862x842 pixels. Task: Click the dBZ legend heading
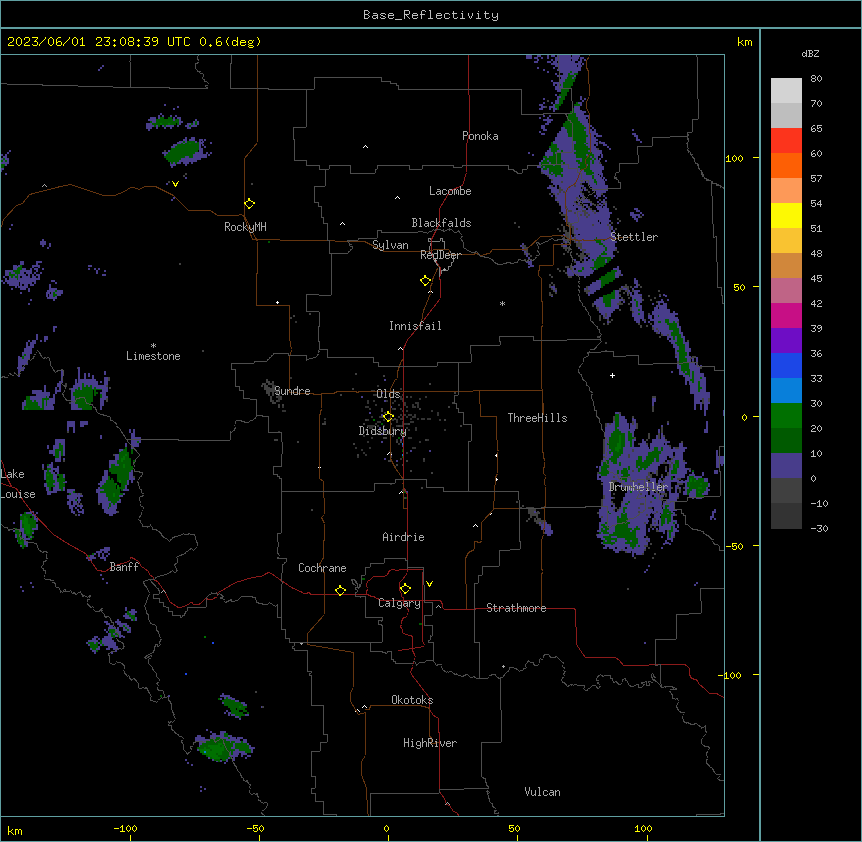[810, 54]
